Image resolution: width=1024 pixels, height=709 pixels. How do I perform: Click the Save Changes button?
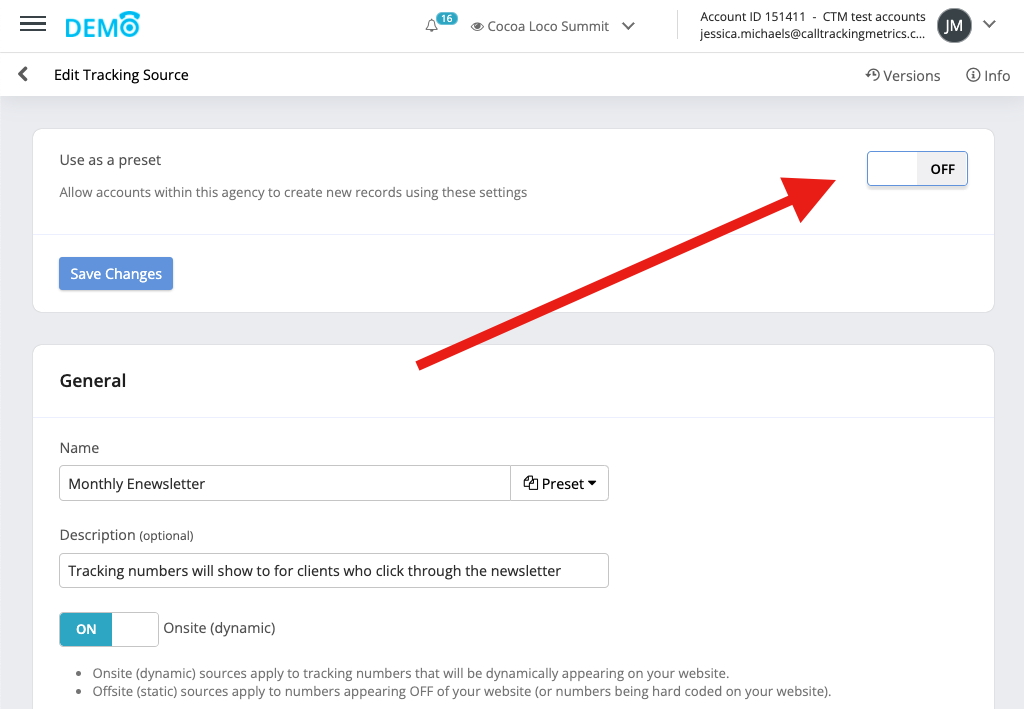pyautogui.click(x=116, y=274)
